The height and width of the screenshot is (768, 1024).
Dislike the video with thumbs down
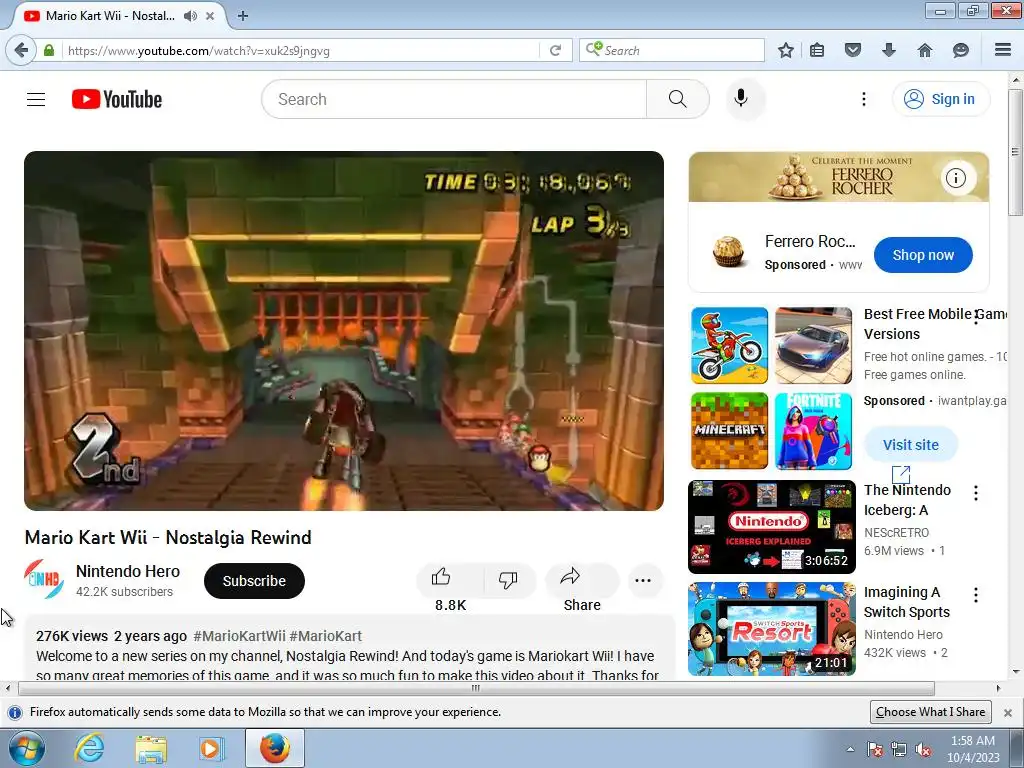(508, 581)
